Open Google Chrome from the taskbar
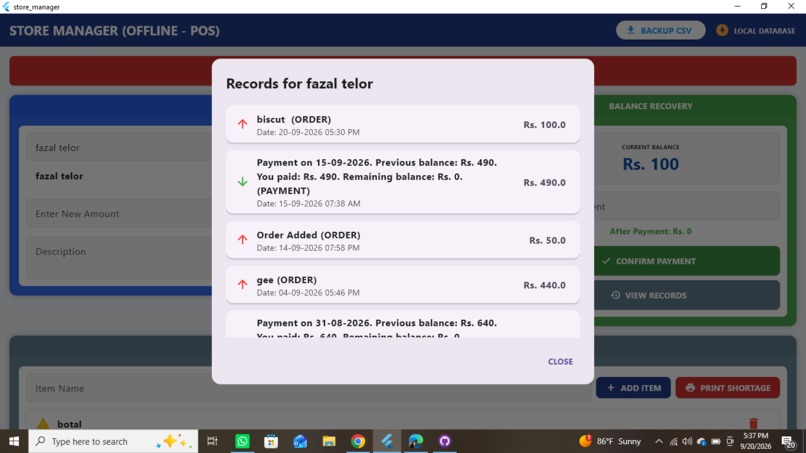The width and height of the screenshot is (806, 453). tap(358, 441)
